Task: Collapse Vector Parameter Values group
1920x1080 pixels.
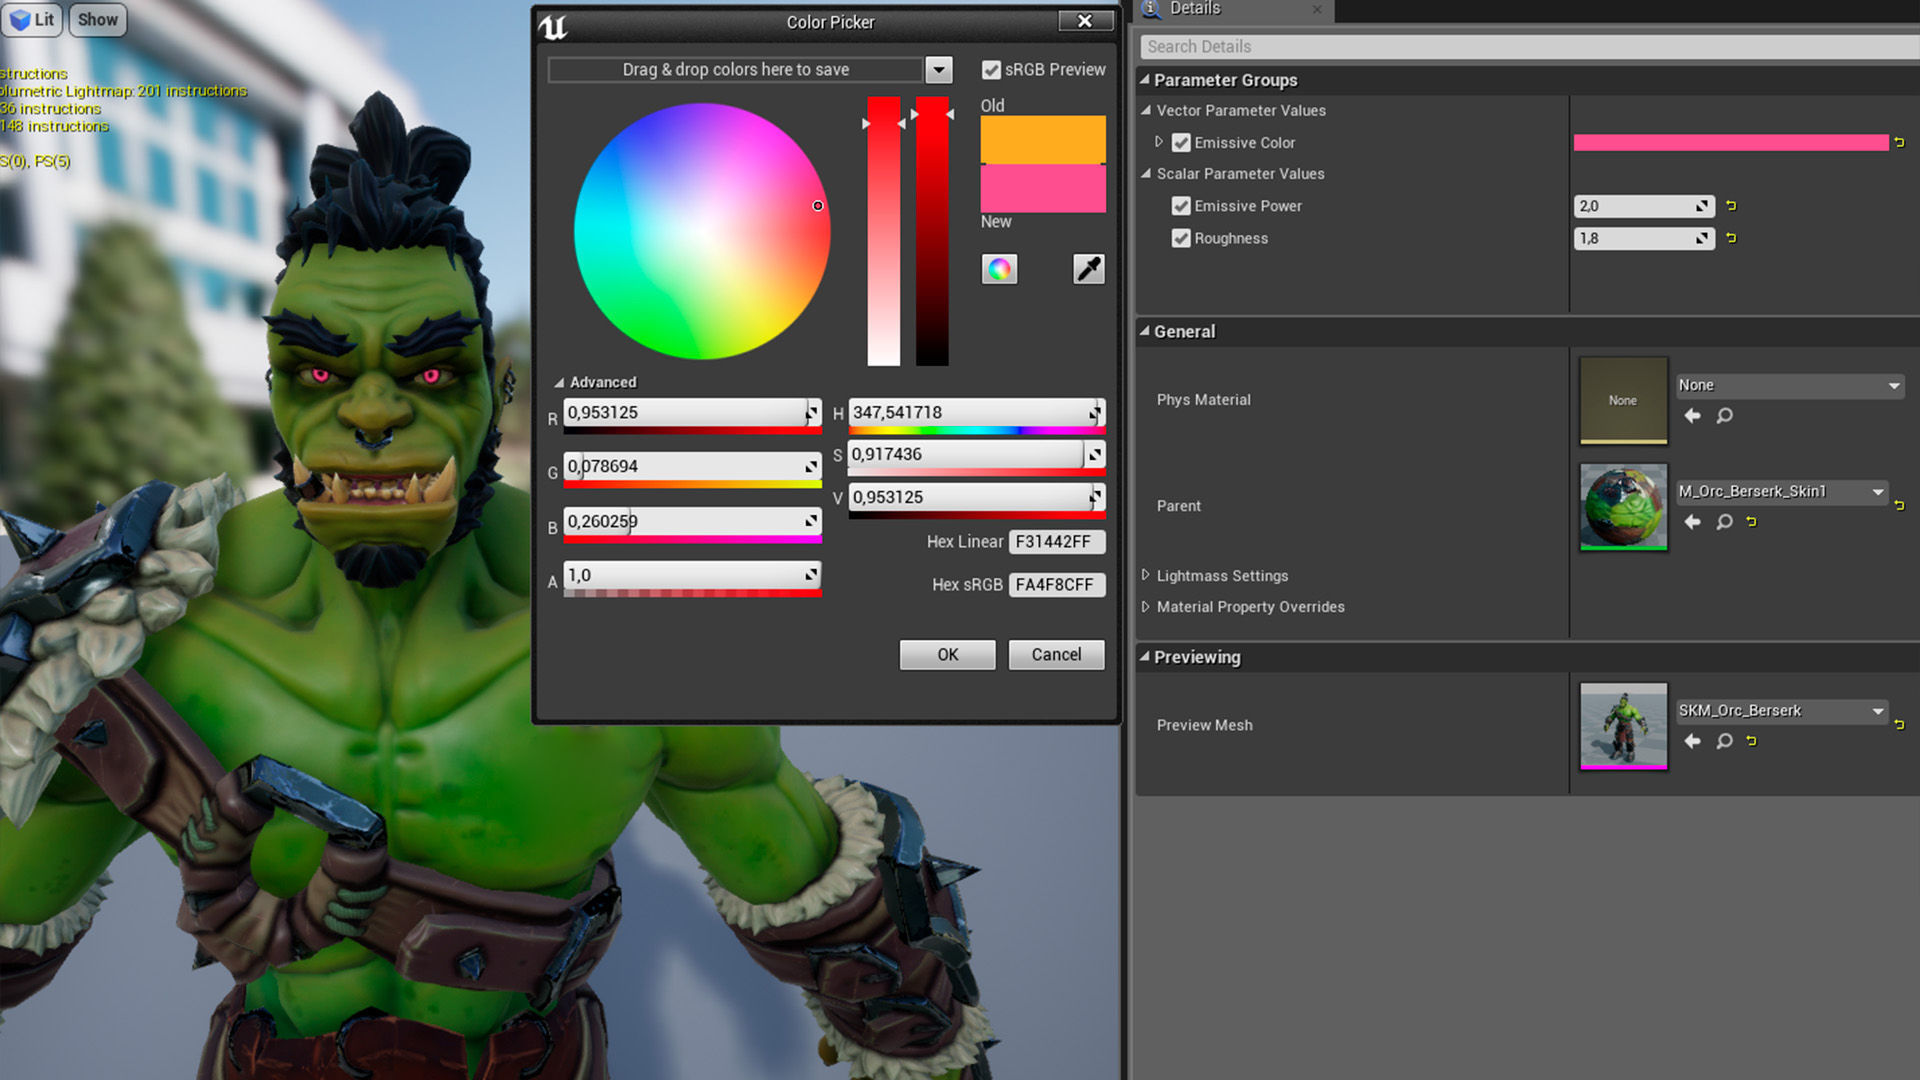Action: tap(1146, 110)
